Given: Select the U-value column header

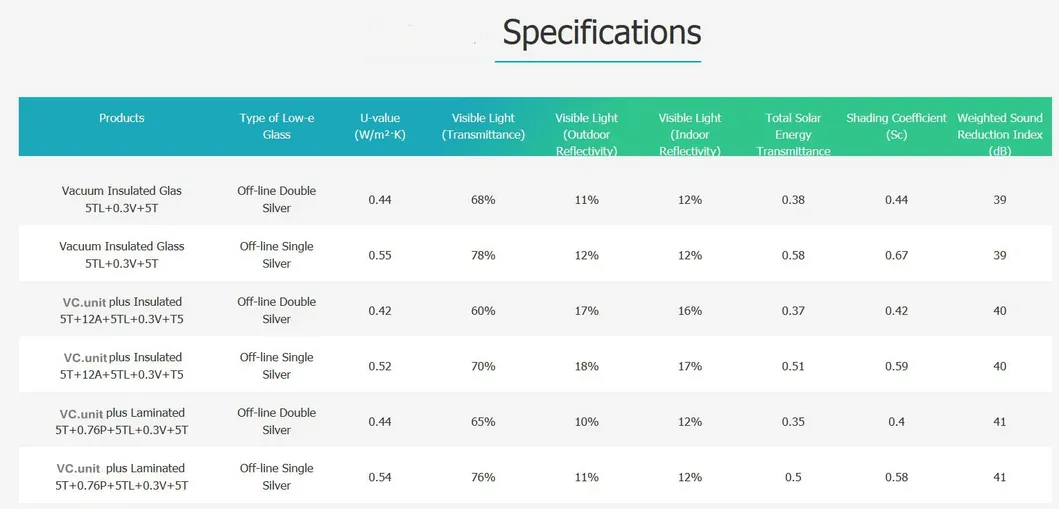Looking at the screenshot, I should (379, 126).
